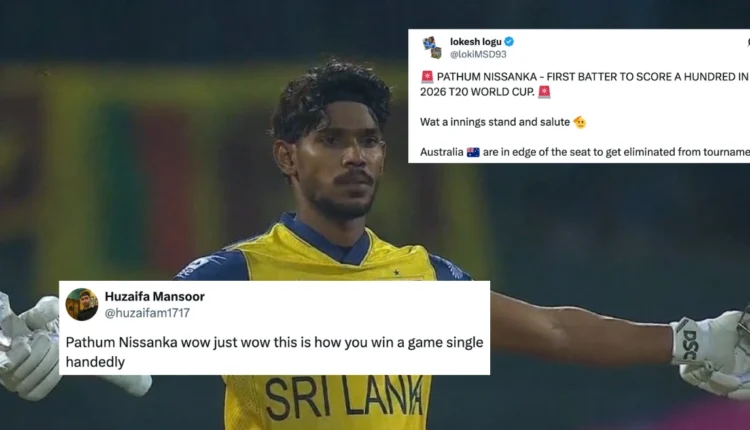
Task: Open the Huzaifa Mansoor display name link
Action: pos(154,297)
